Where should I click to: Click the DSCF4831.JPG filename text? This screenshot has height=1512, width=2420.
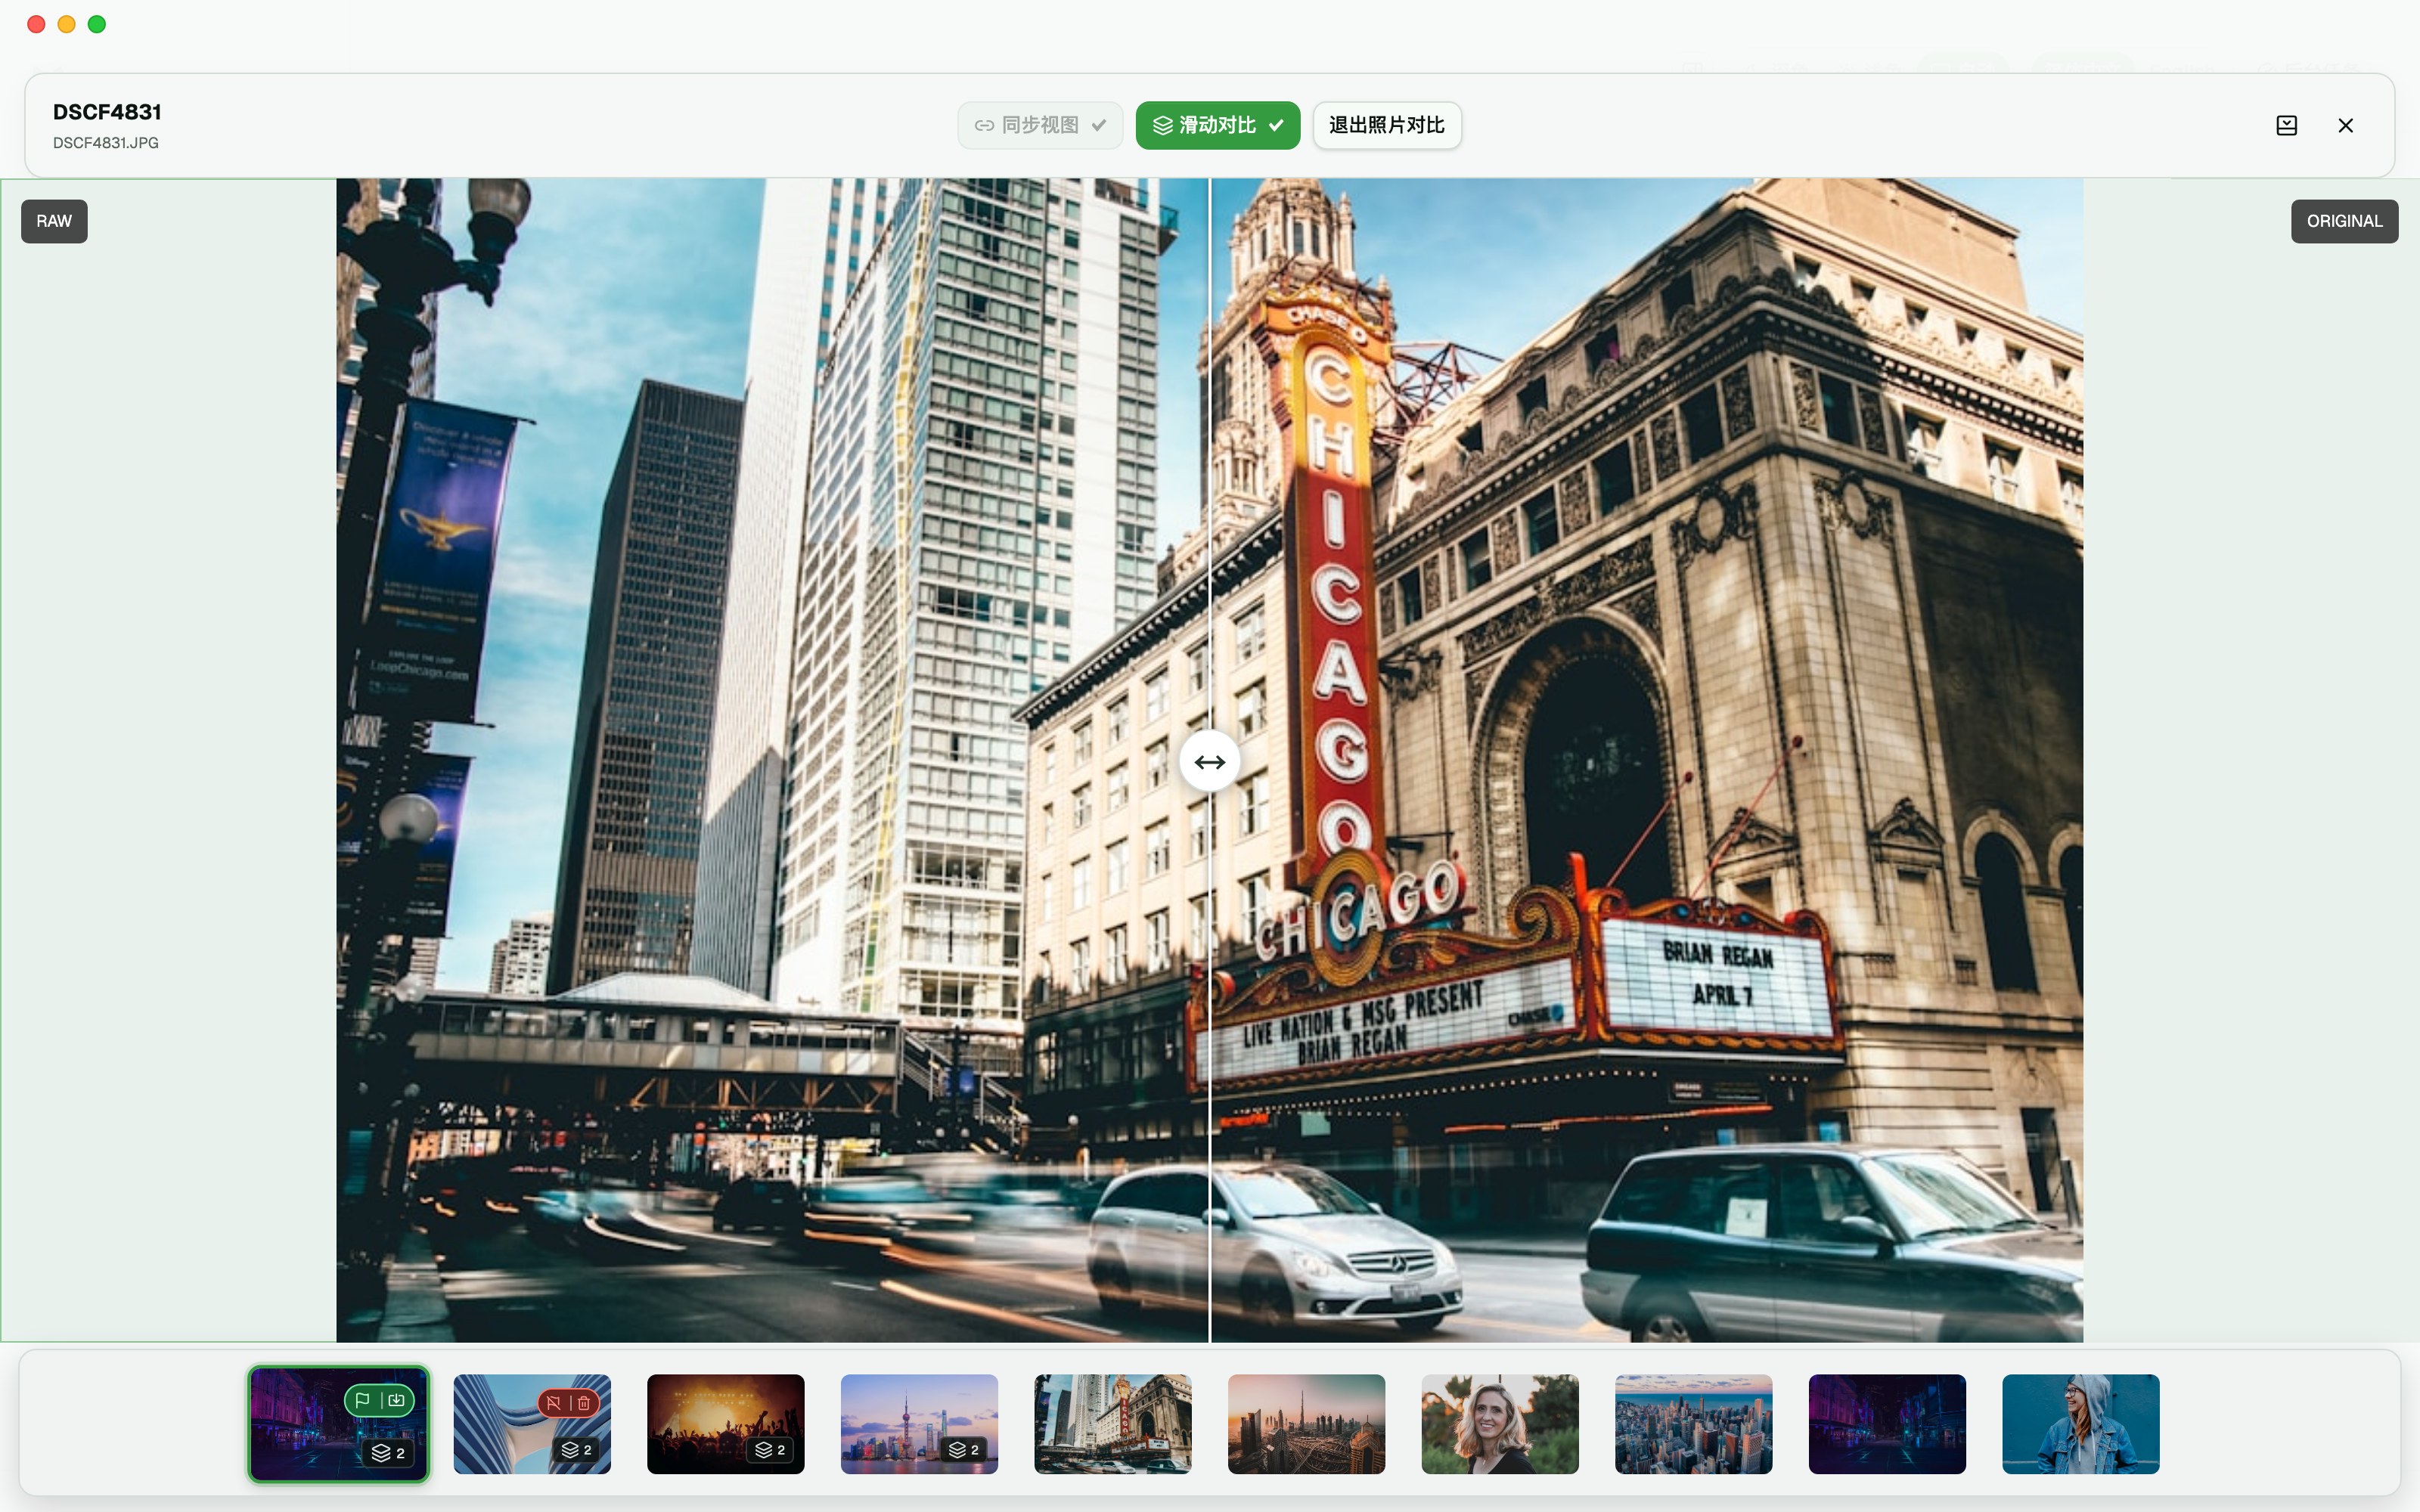106,143
